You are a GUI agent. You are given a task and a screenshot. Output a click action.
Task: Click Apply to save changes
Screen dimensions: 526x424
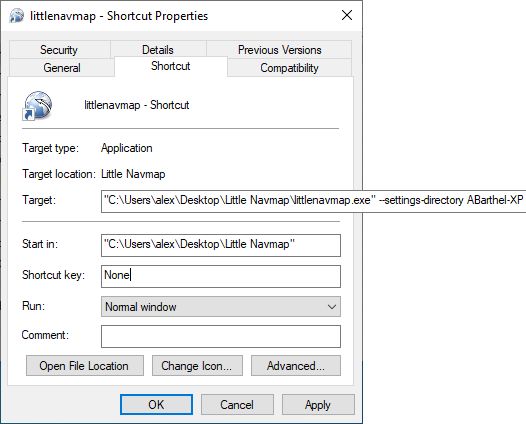[x=318, y=405]
